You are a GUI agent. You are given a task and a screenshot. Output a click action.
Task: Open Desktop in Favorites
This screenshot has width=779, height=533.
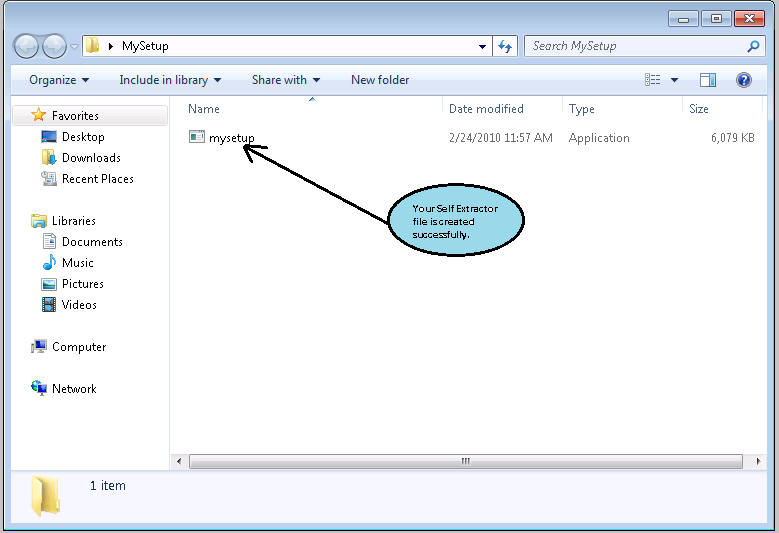83,137
